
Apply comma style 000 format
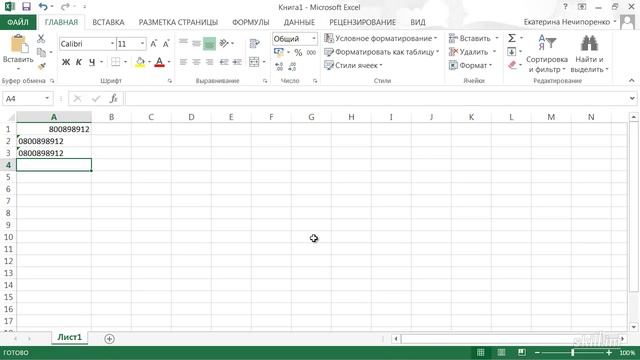[x=311, y=53]
